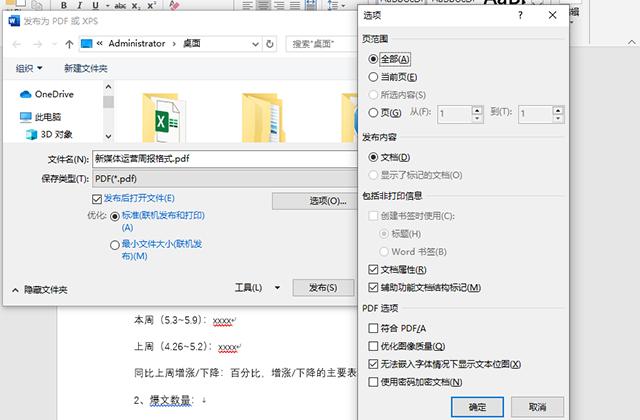Align text left in Word ribbon
The image size is (640, 420).
pos(248,5)
